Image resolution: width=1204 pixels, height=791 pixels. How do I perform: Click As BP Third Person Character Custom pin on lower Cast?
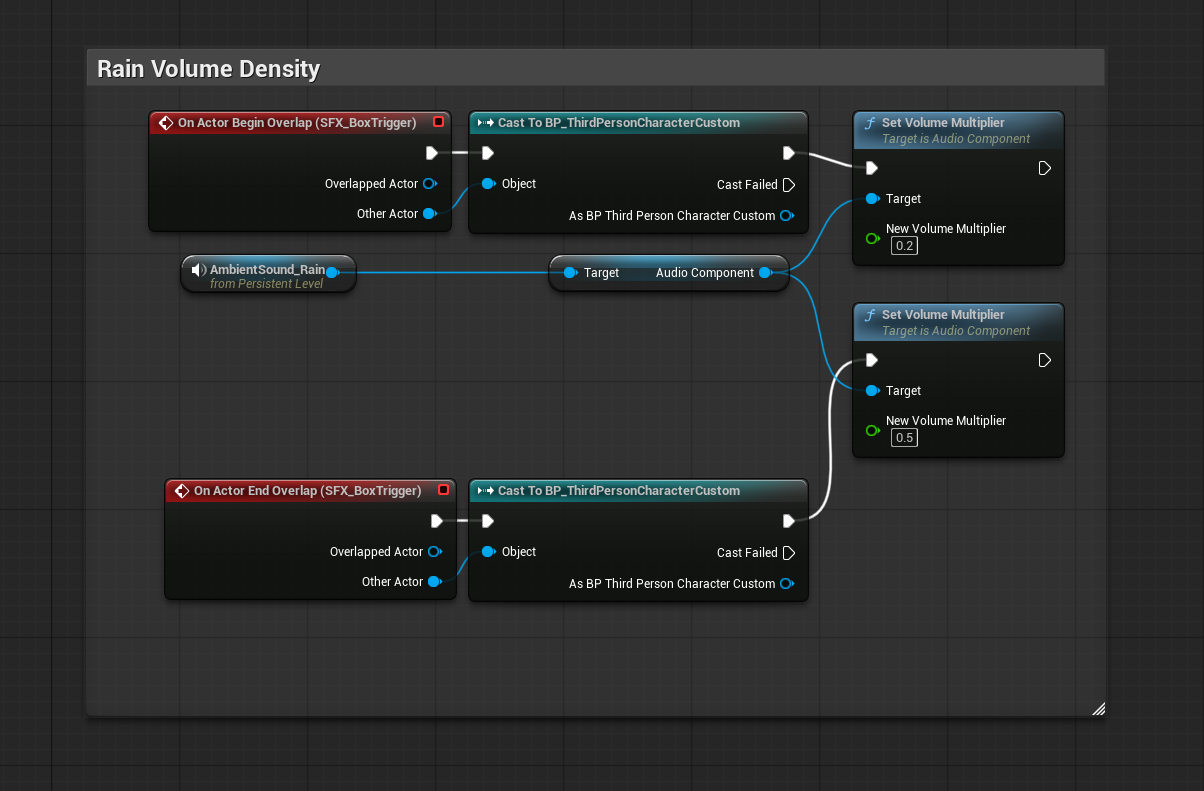pos(786,584)
